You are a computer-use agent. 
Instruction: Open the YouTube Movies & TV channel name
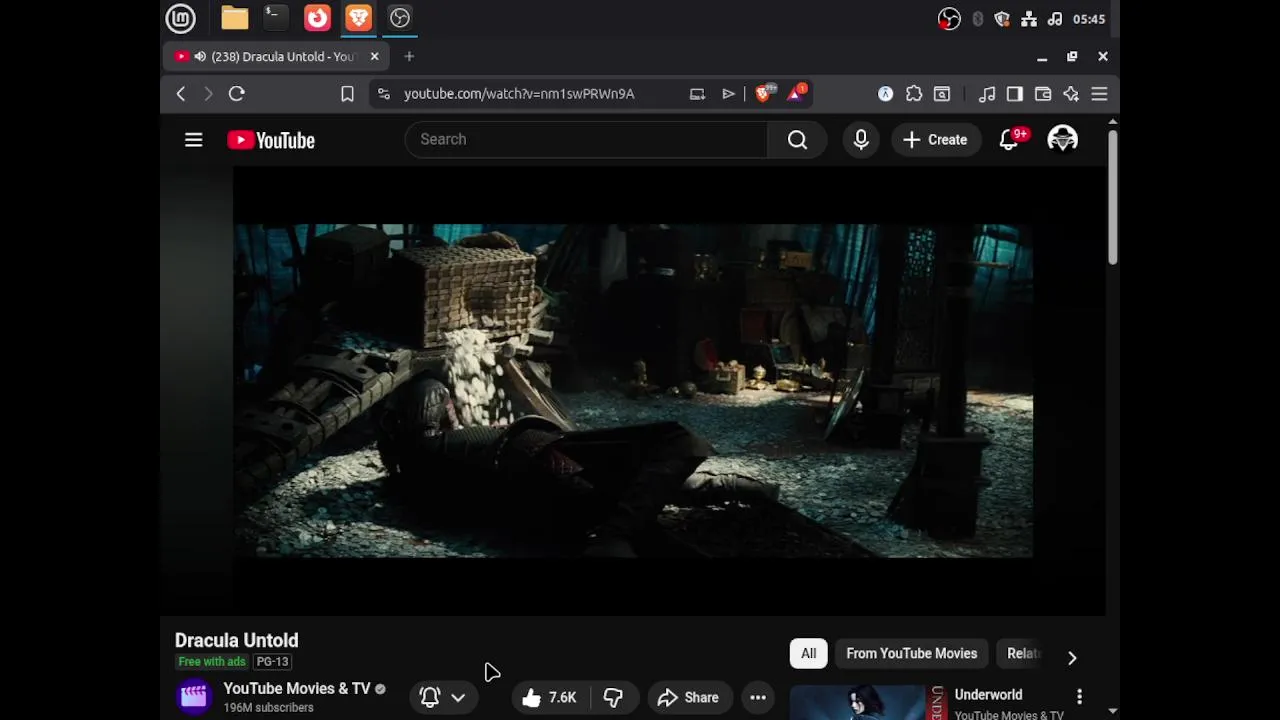297,688
